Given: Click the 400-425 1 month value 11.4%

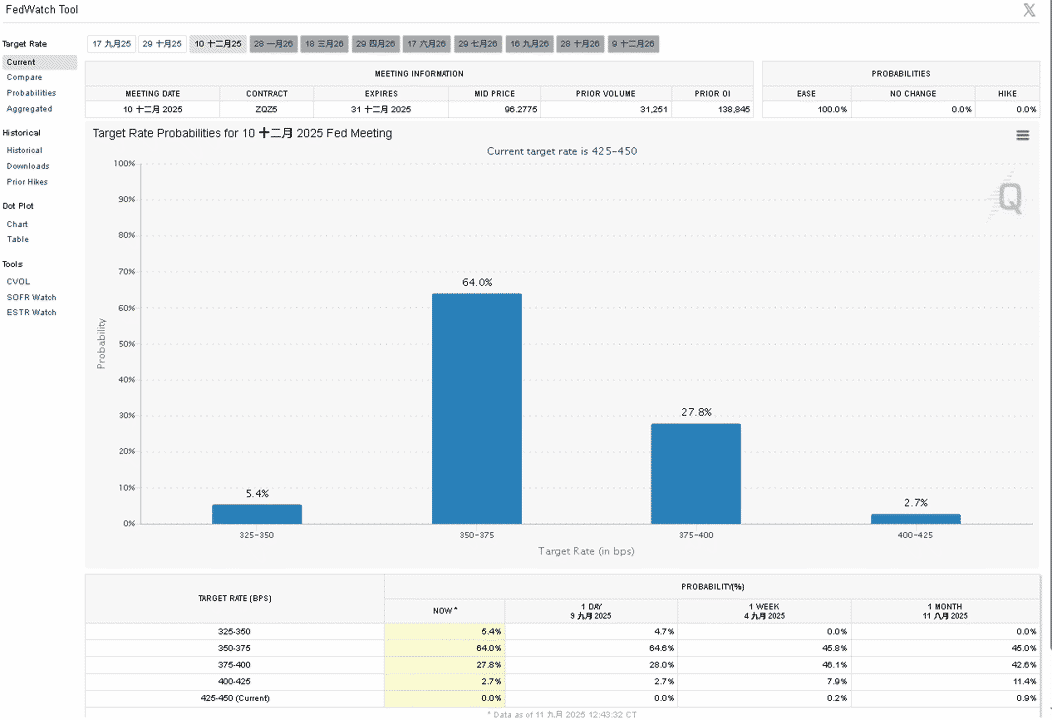Looking at the screenshot, I should (1024, 681).
